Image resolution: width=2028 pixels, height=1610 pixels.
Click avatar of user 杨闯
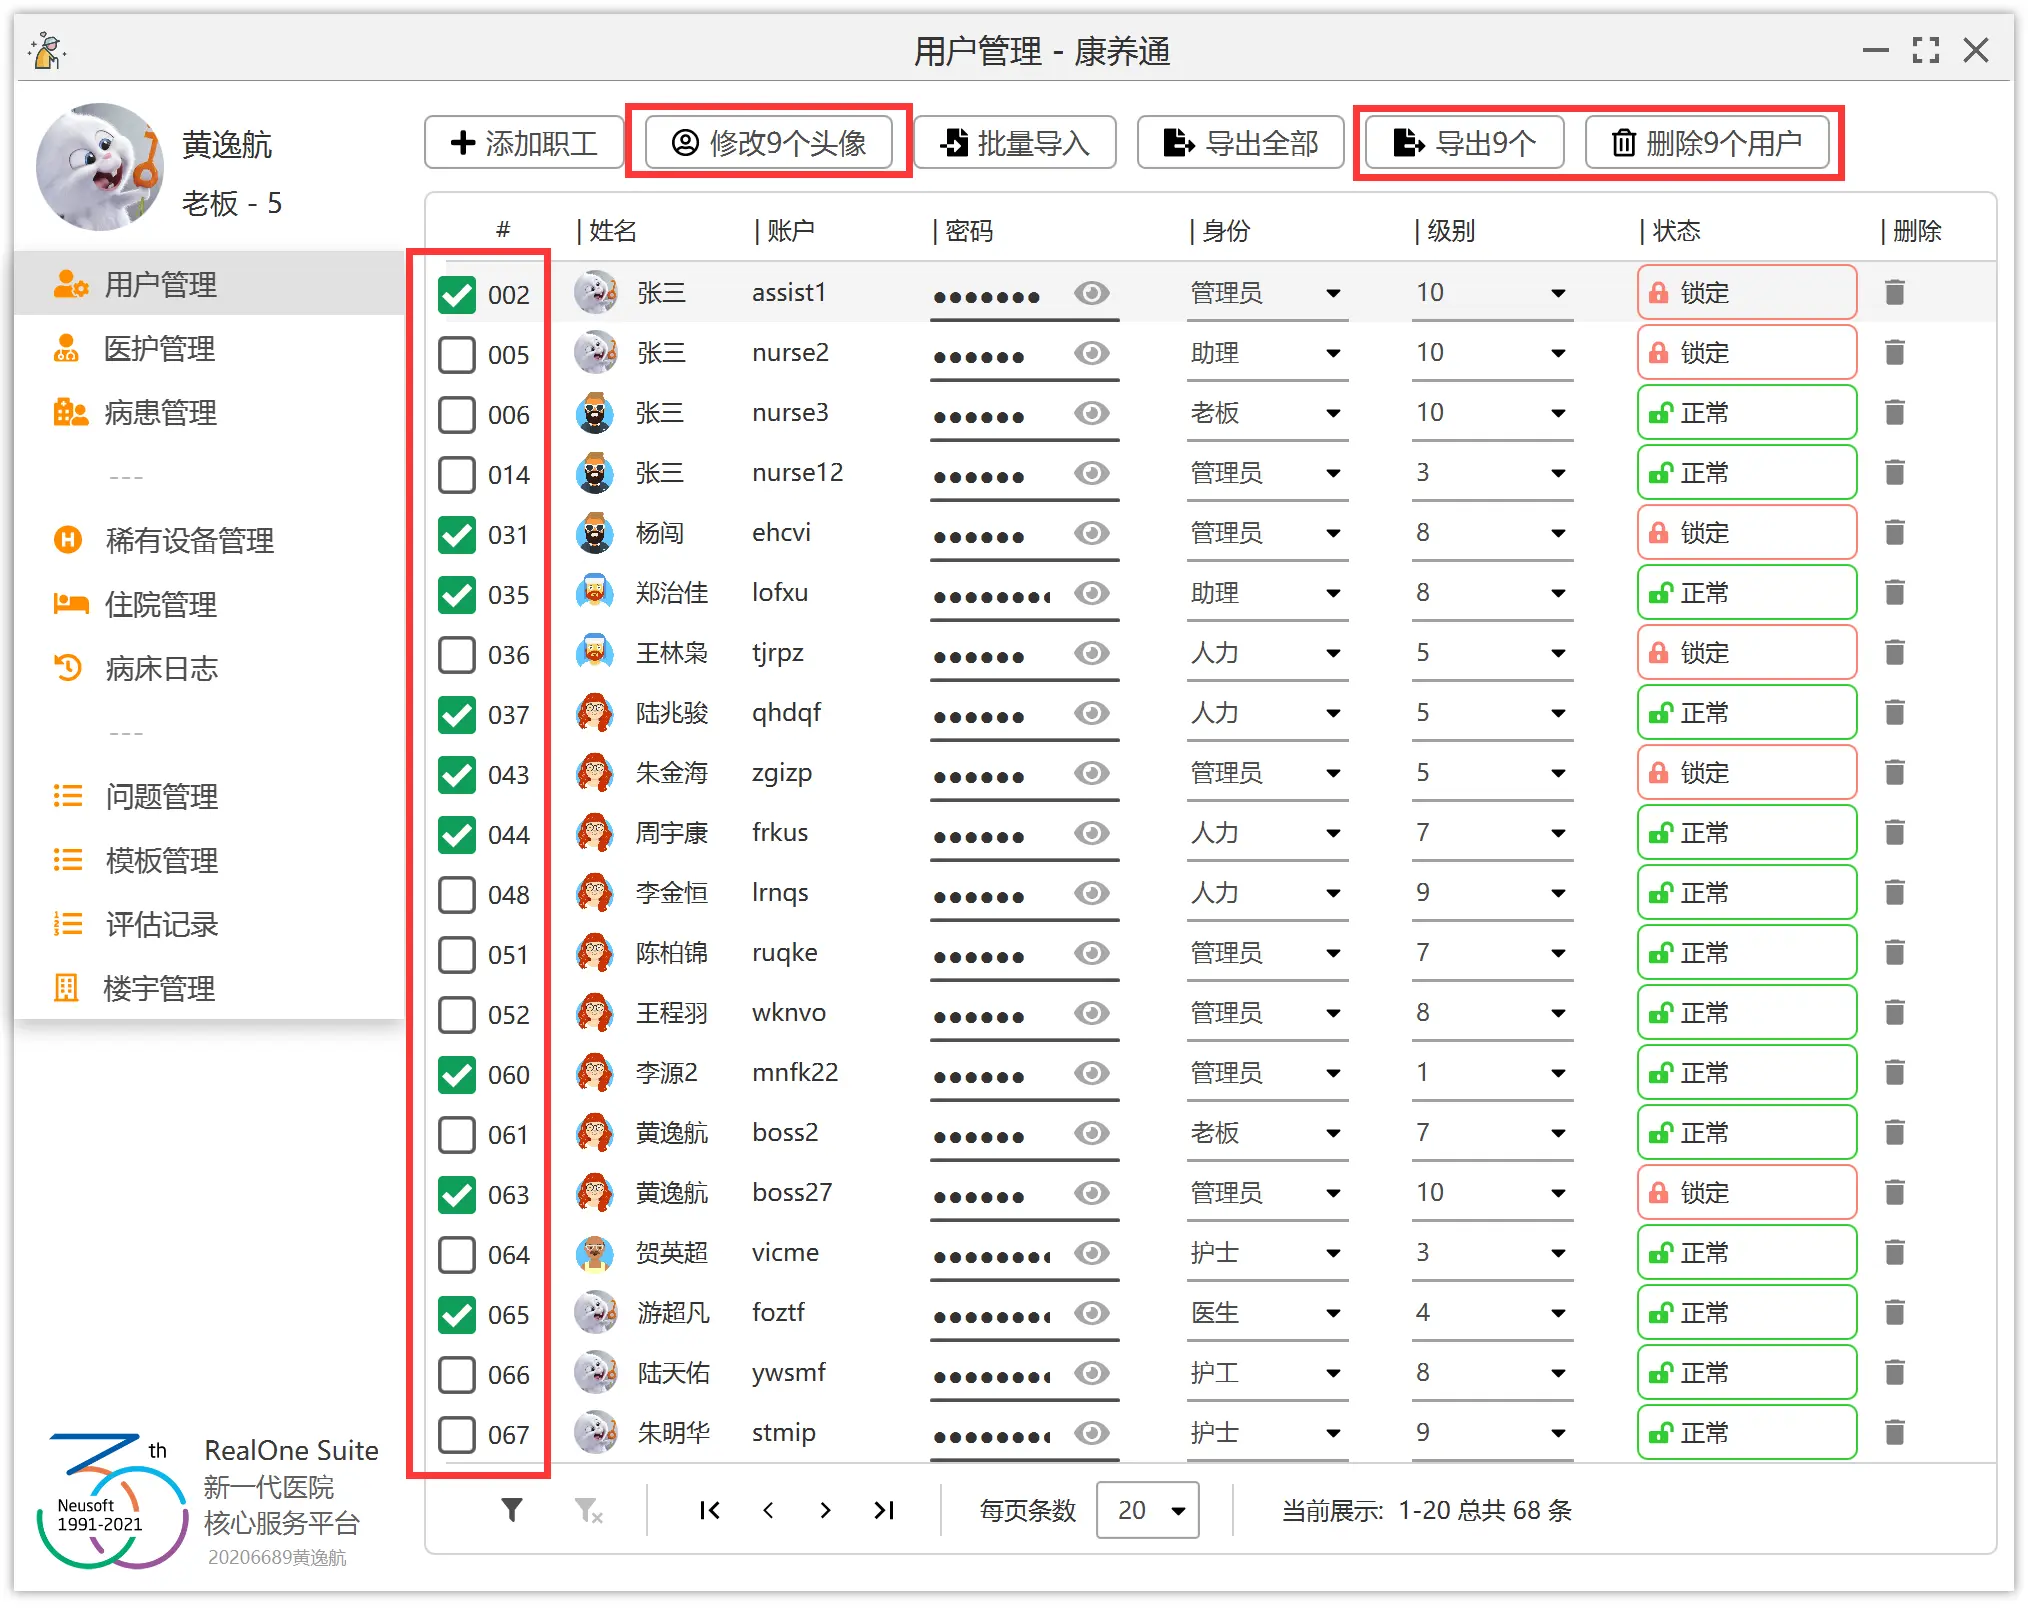[x=595, y=533]
